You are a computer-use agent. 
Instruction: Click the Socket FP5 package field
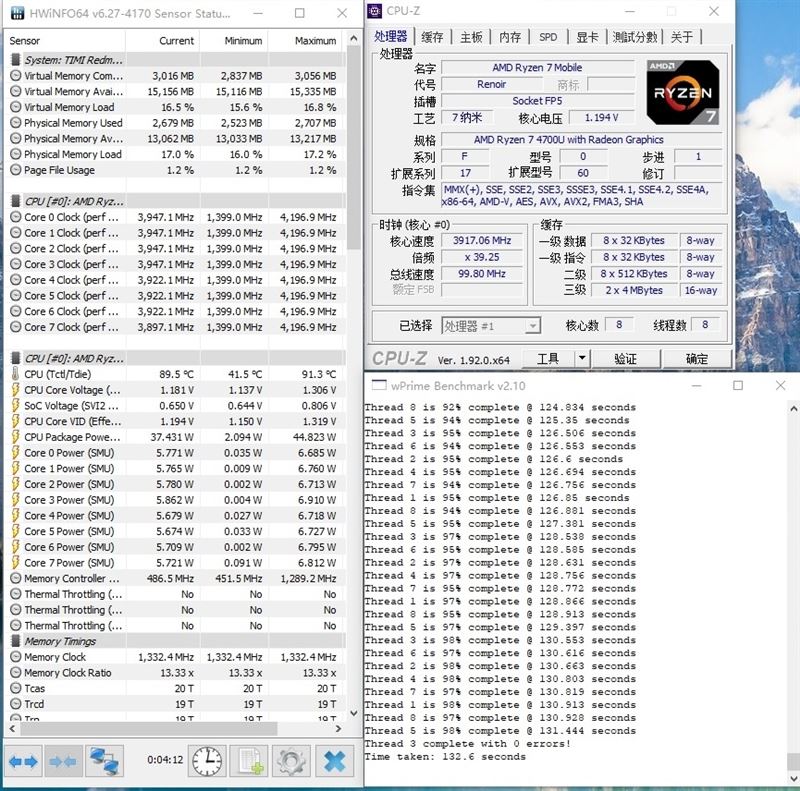(x=537, y=101)
